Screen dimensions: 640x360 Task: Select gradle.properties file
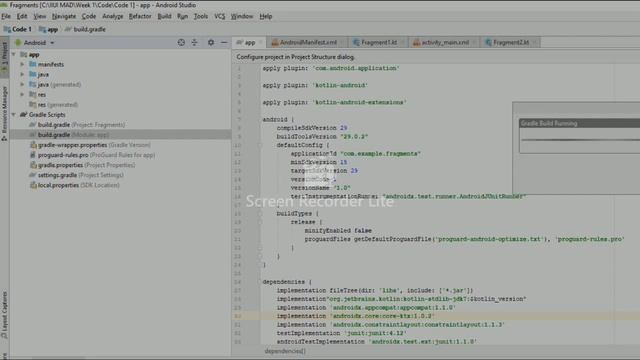tap(82, 165)
